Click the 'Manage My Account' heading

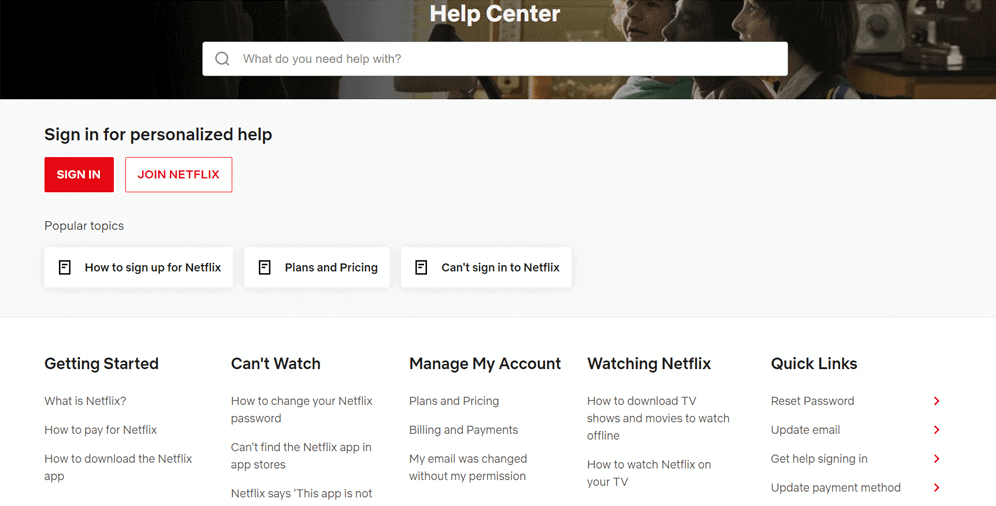click(x=485, y=364)
